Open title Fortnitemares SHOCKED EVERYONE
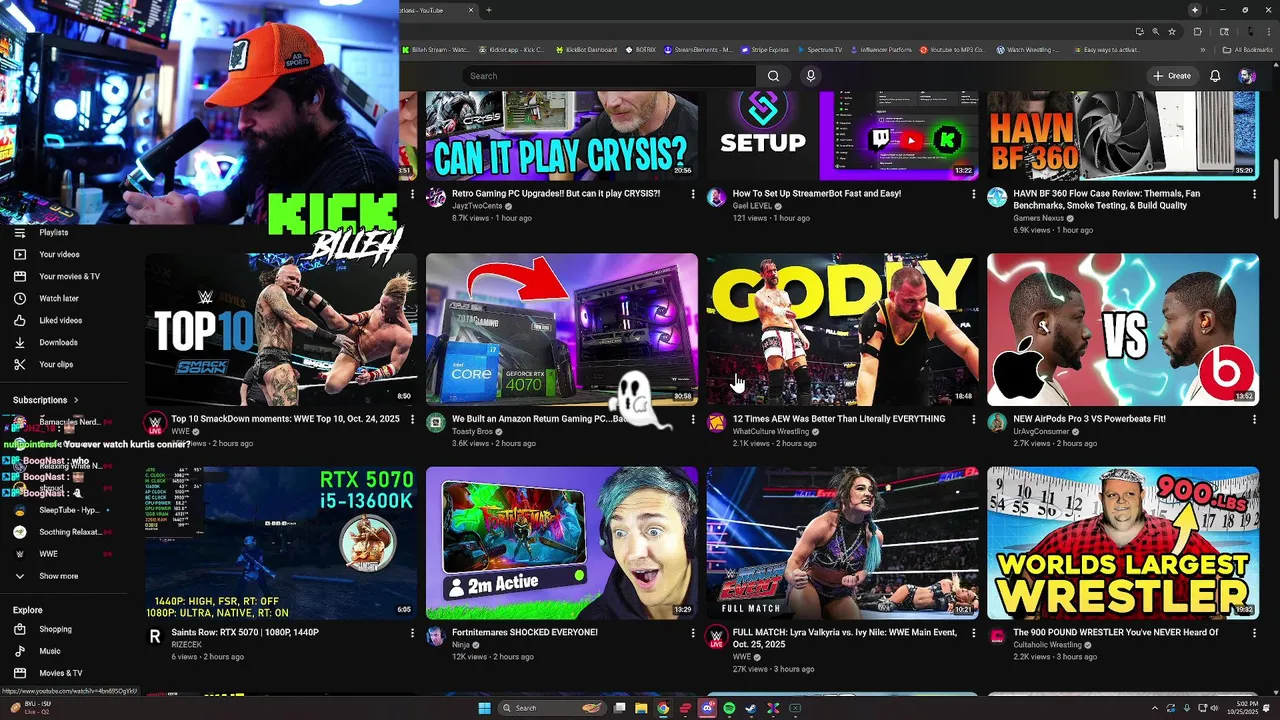Viewport: 1280px width, 720px height. 525,633
